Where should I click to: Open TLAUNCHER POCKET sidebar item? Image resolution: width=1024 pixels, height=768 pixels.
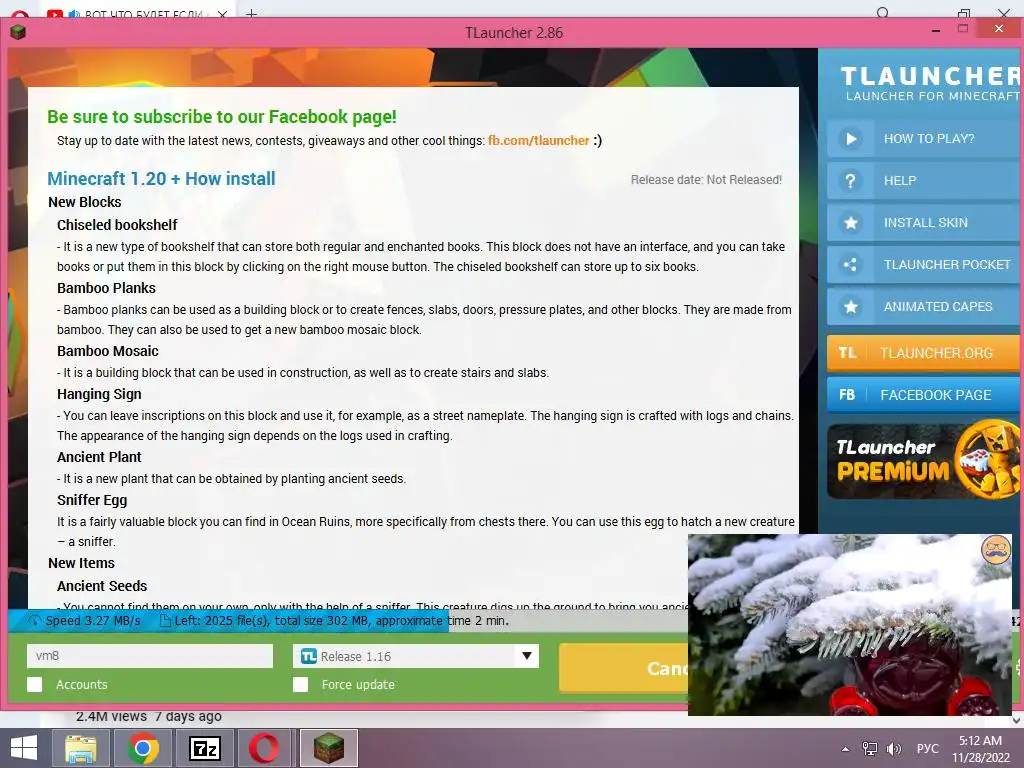(925, 264)
